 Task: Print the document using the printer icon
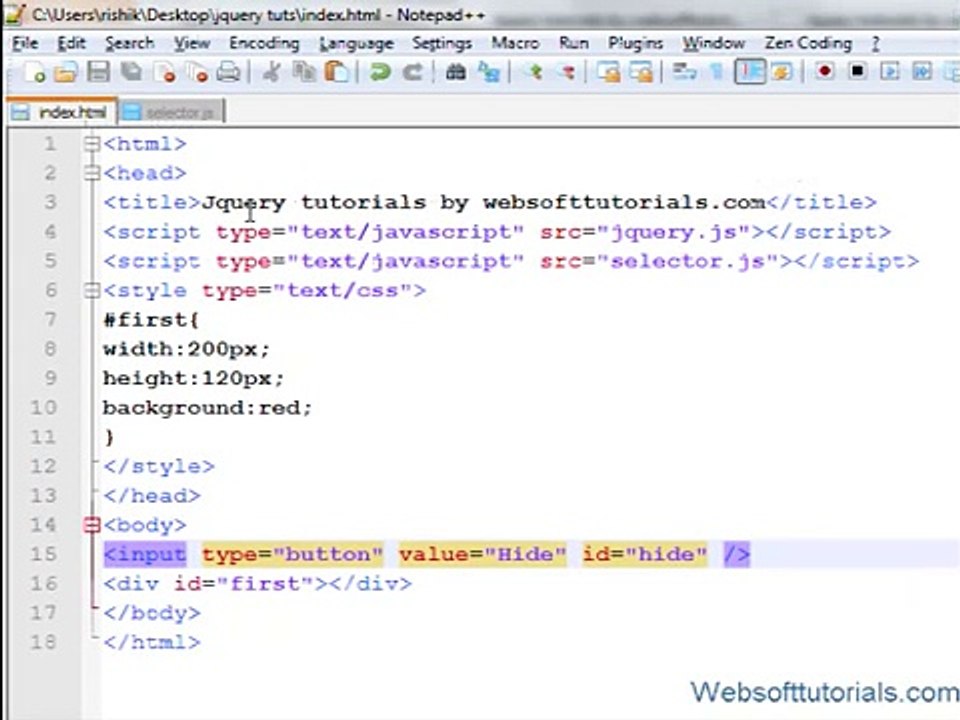click(228, 73)
